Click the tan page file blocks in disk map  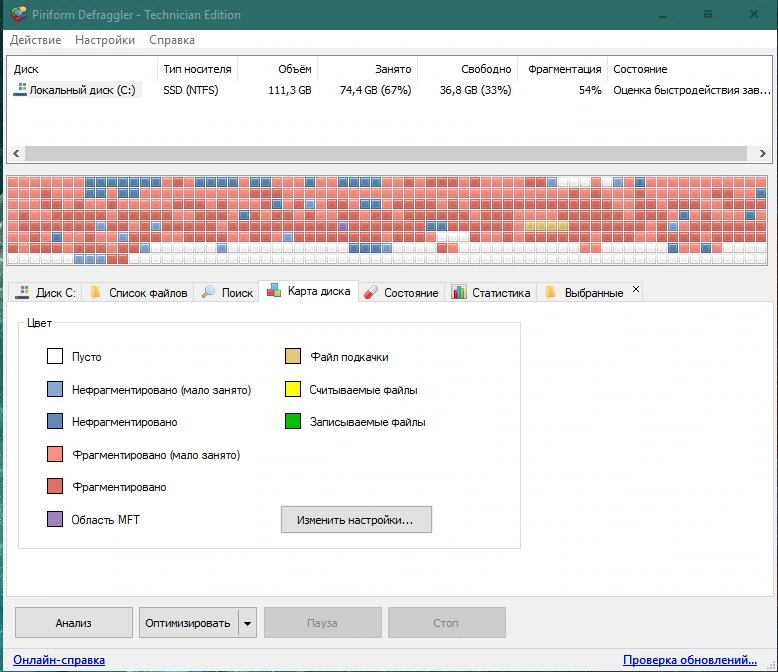click(546, 226)
